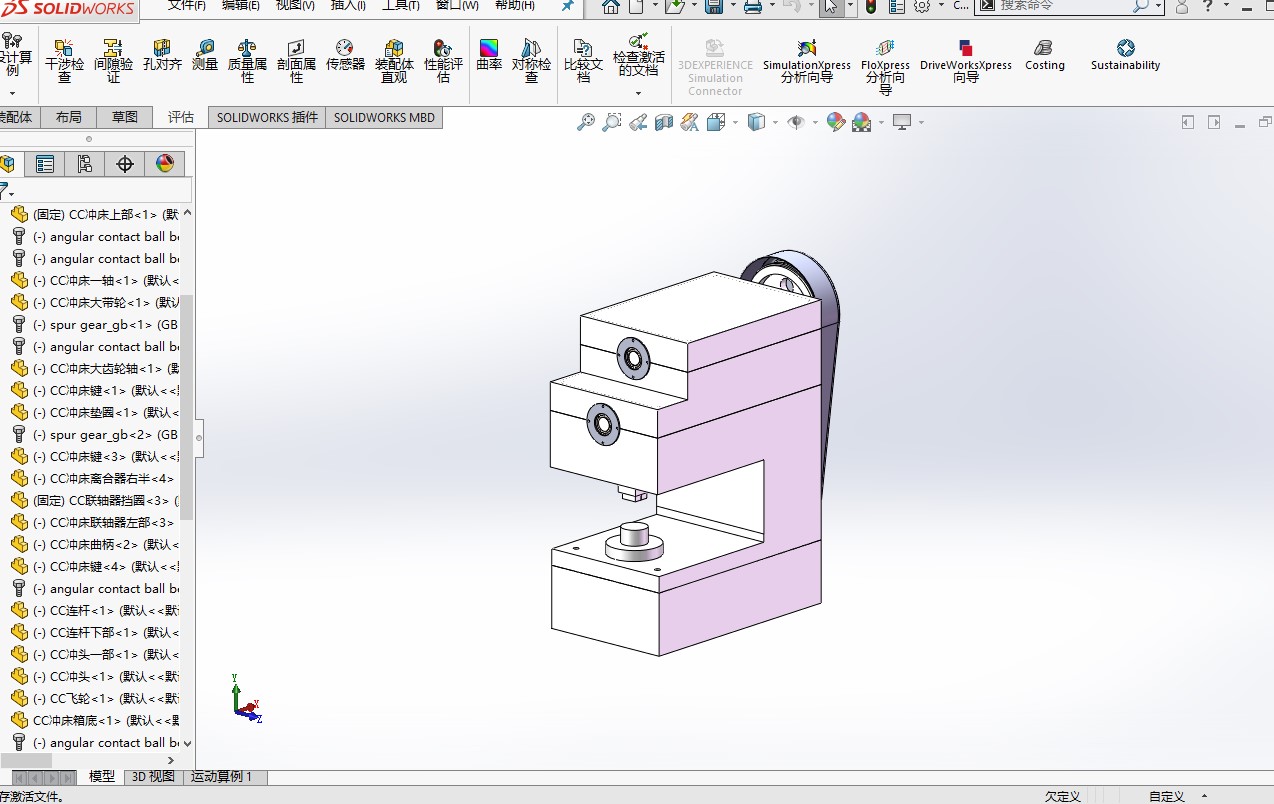Screen dimensions: 1274x804
Task: Expand the Select cursor dropdown arrow
Action: [851, 7]
